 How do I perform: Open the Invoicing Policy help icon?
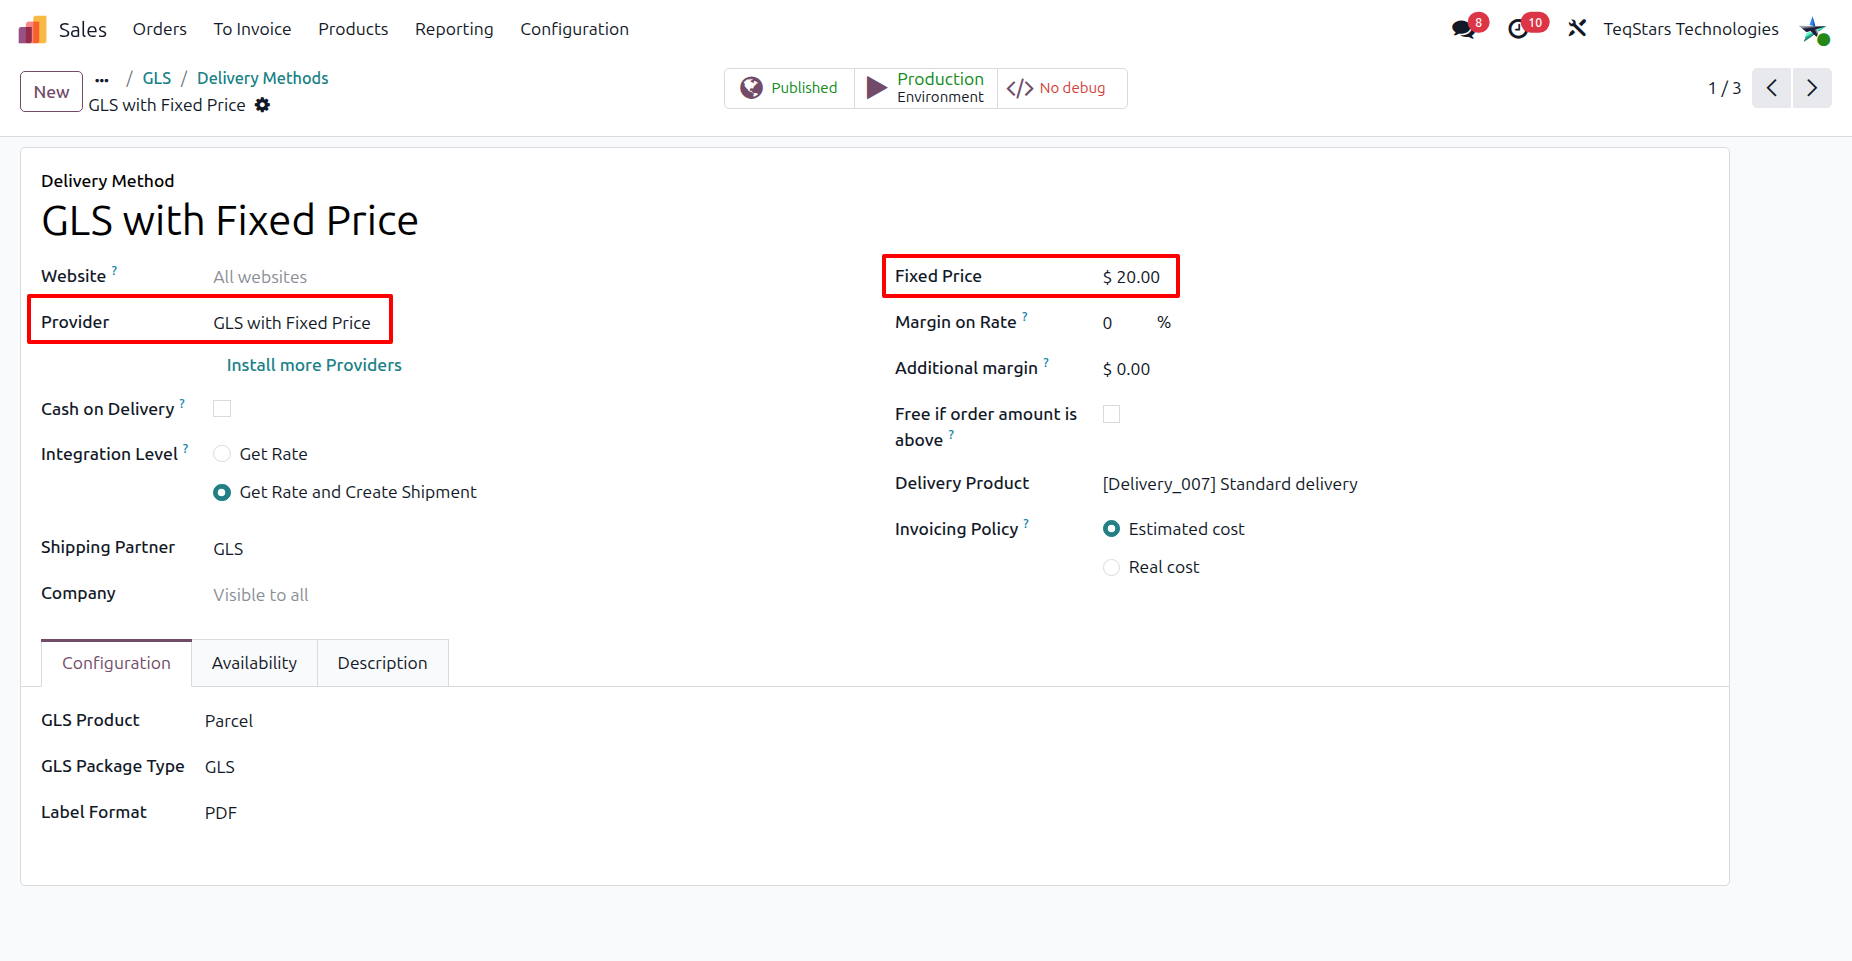pos(1026,523)
